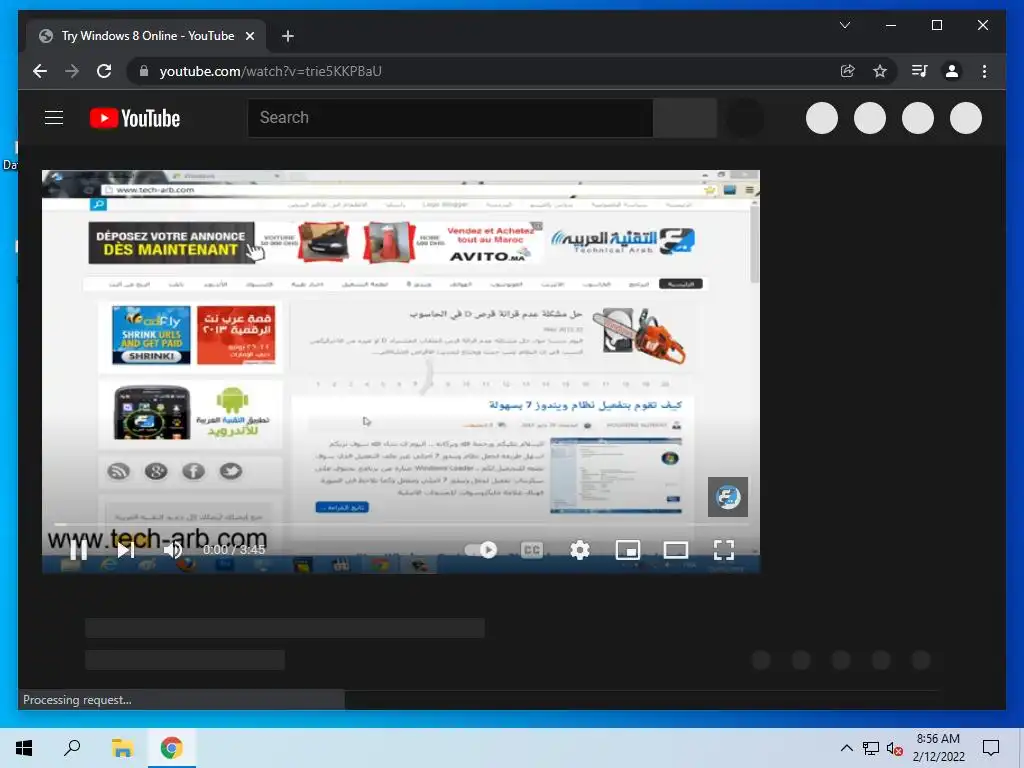Image resolution: width=1024 pixels, height=768 pixels.
Task: Open Chrome three-dot menu
Action: click(x=984, y=71)
